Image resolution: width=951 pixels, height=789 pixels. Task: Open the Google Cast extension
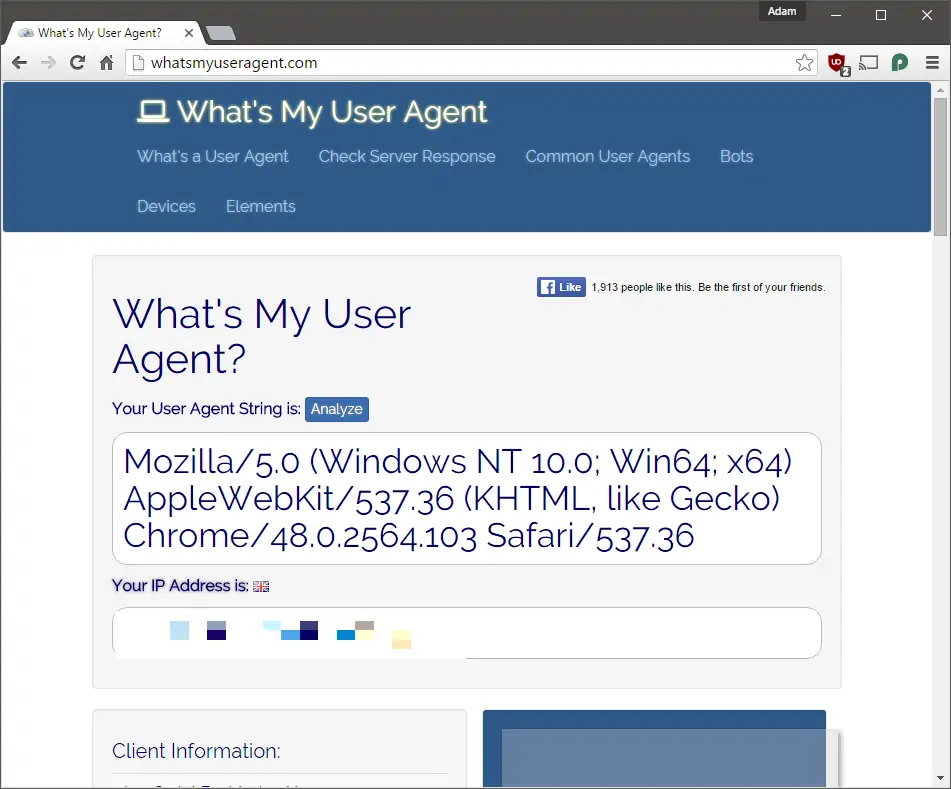(x=869, y=62)
